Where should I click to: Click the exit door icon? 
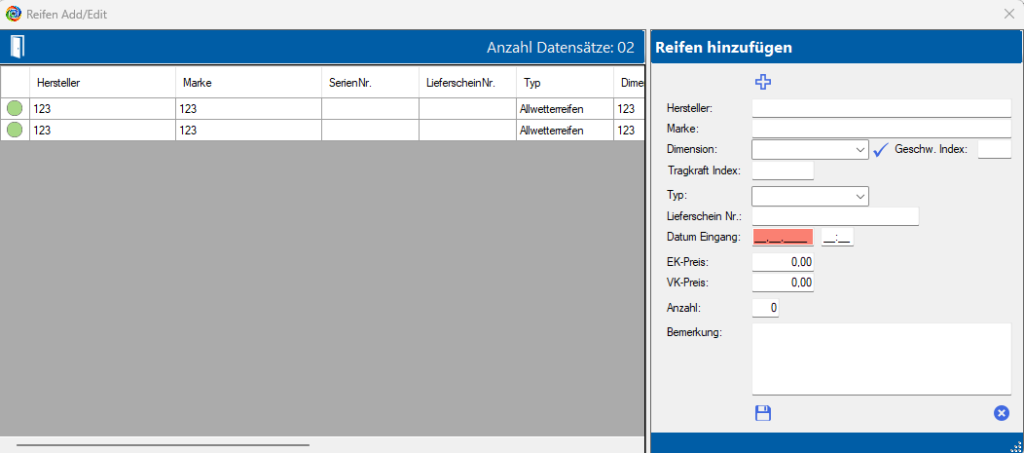coord(17,46)
